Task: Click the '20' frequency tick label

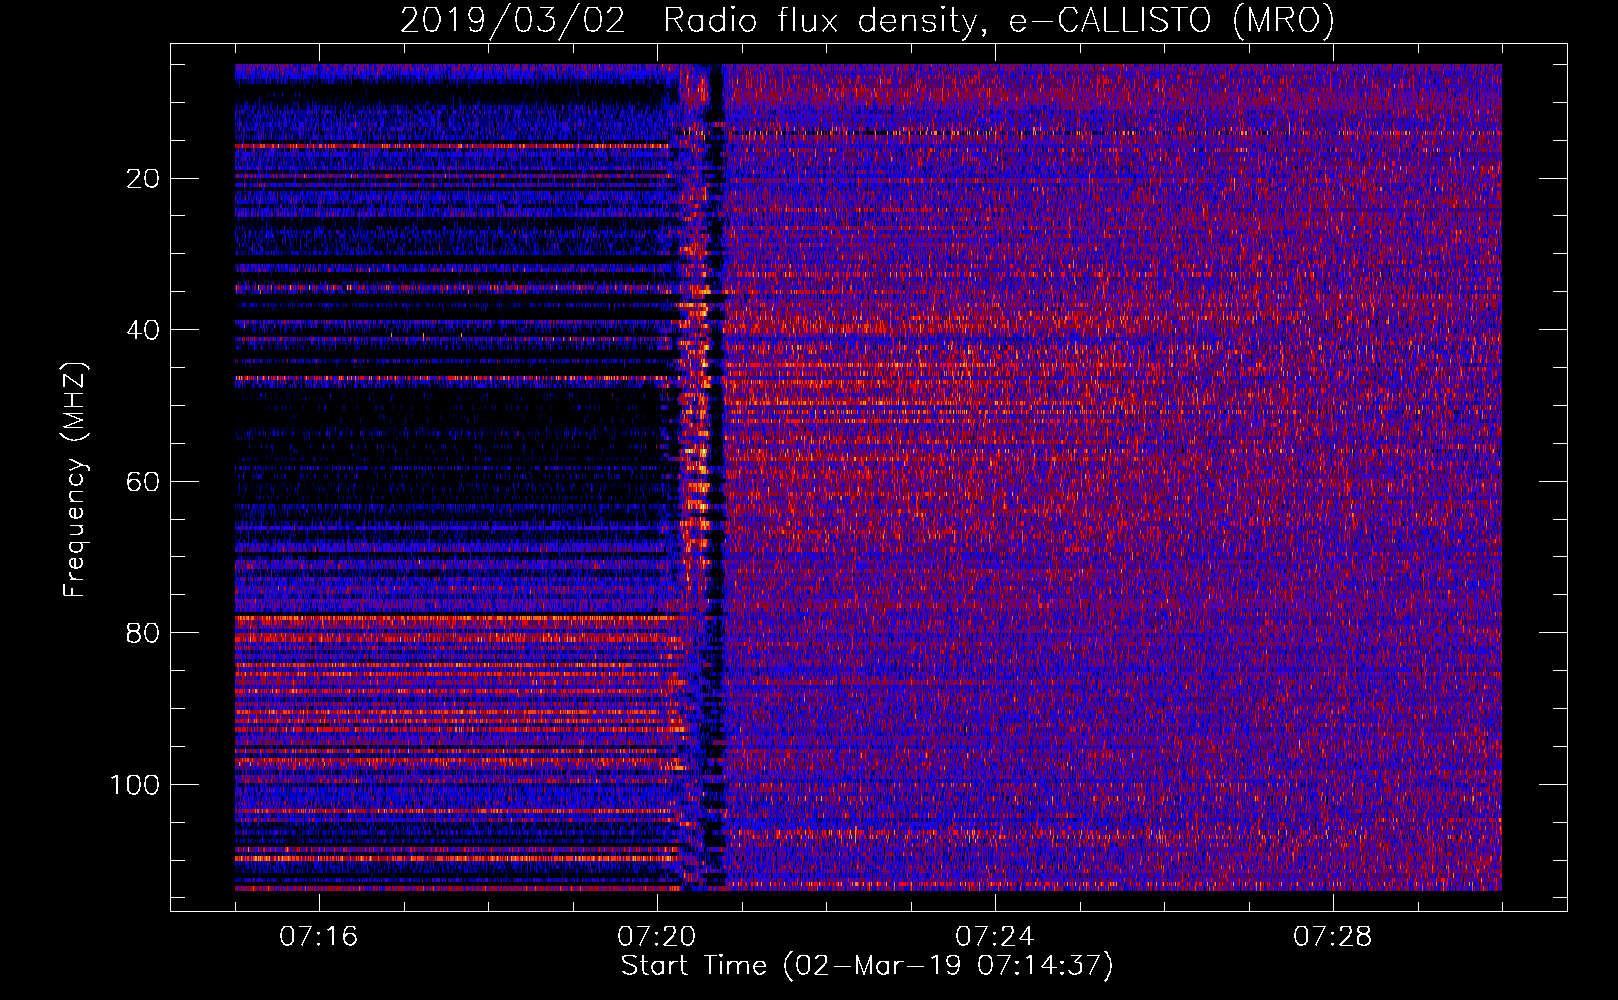Action: 144,179
